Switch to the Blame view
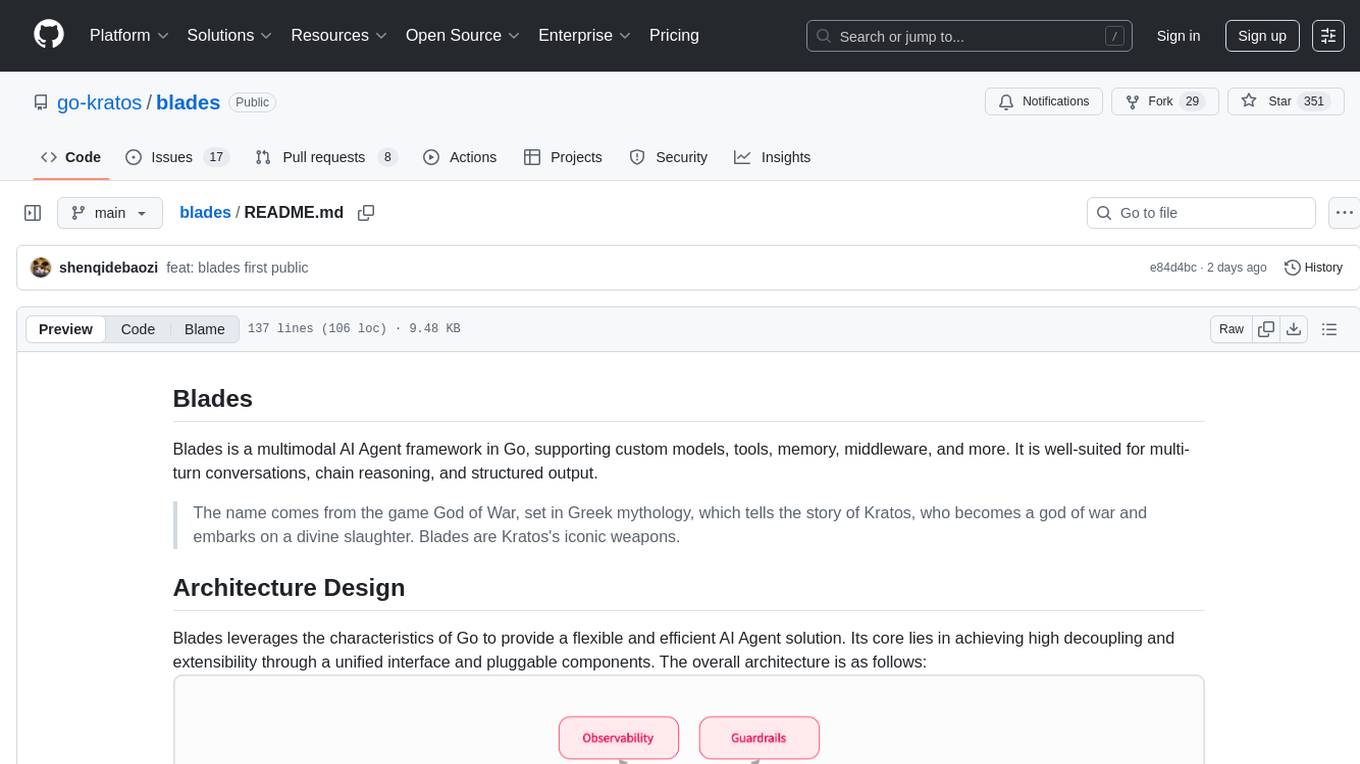1360x764 pixels. 204,329
